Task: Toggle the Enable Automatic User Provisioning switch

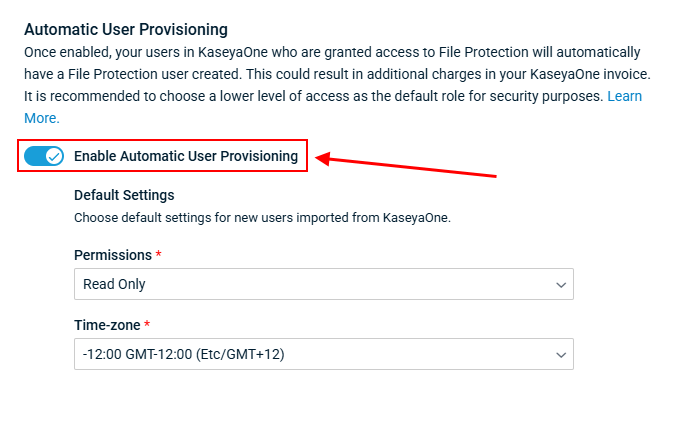Action: pyautogui.click(x=44, y=156)
